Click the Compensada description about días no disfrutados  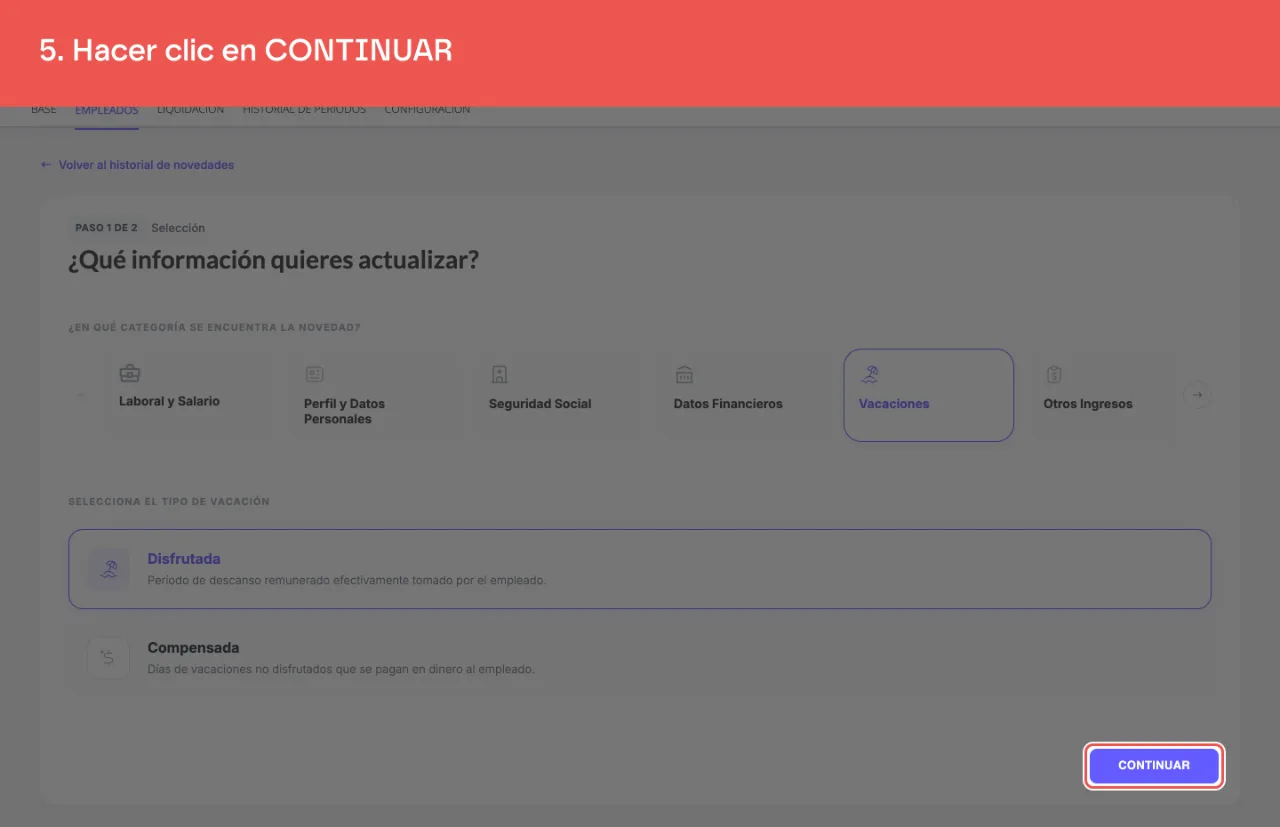(x=341, y=669)
